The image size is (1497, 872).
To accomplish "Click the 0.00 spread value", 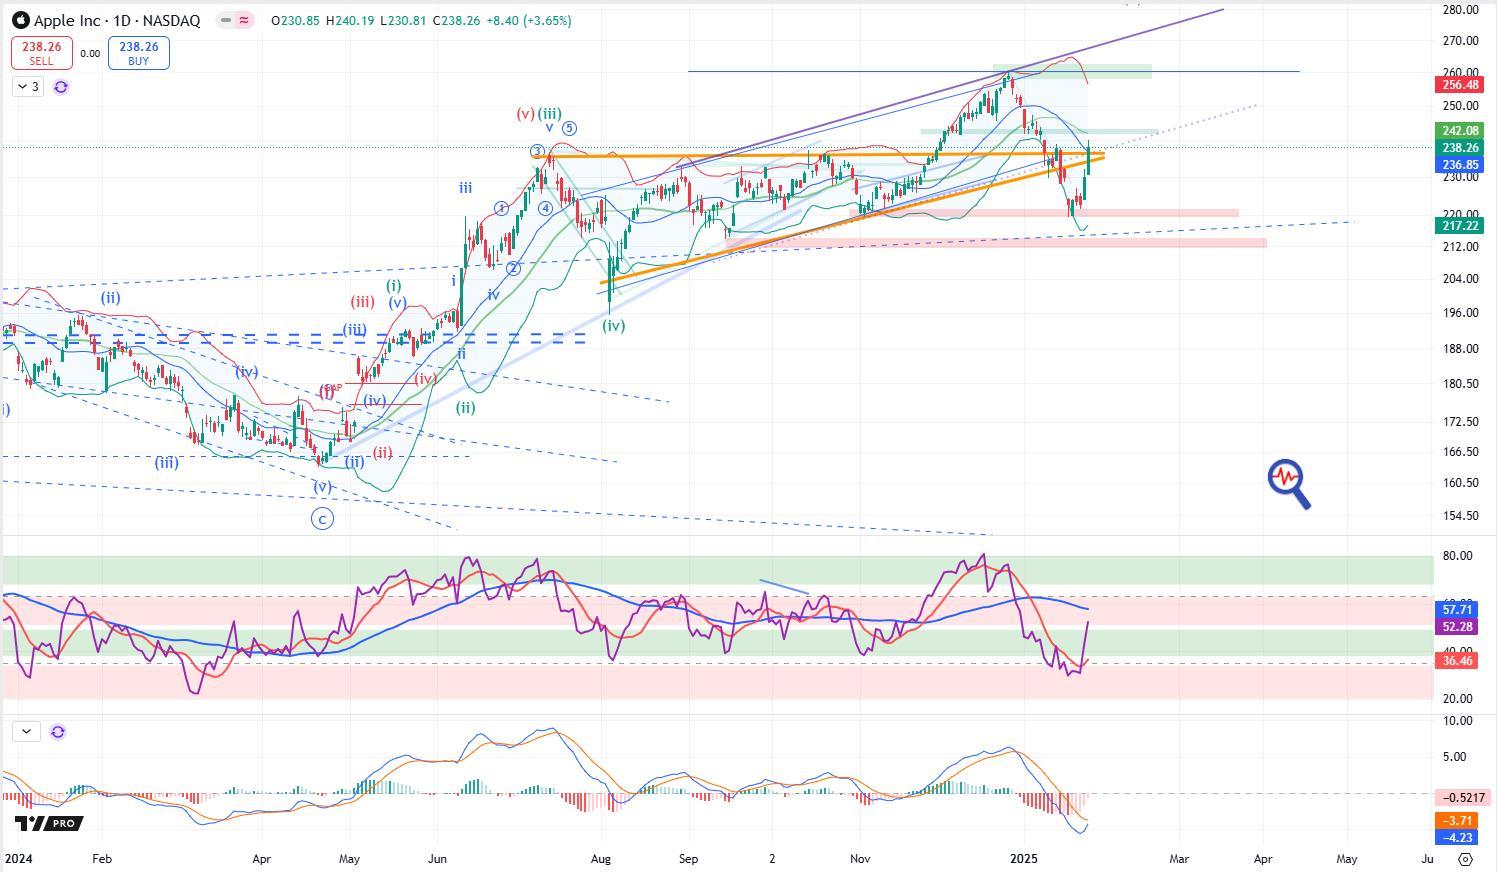I will pyautogui.click(x=90, y=54).
